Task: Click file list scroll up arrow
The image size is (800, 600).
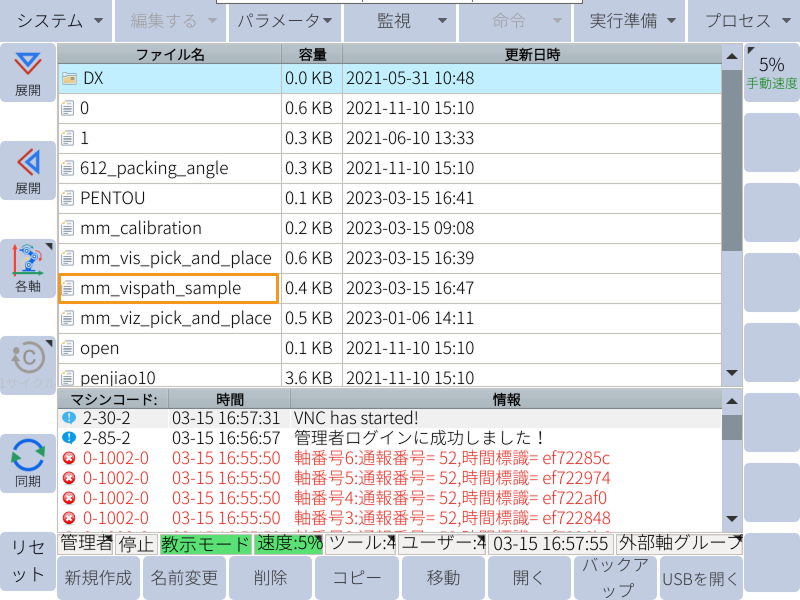Action: tap(732, 56)
